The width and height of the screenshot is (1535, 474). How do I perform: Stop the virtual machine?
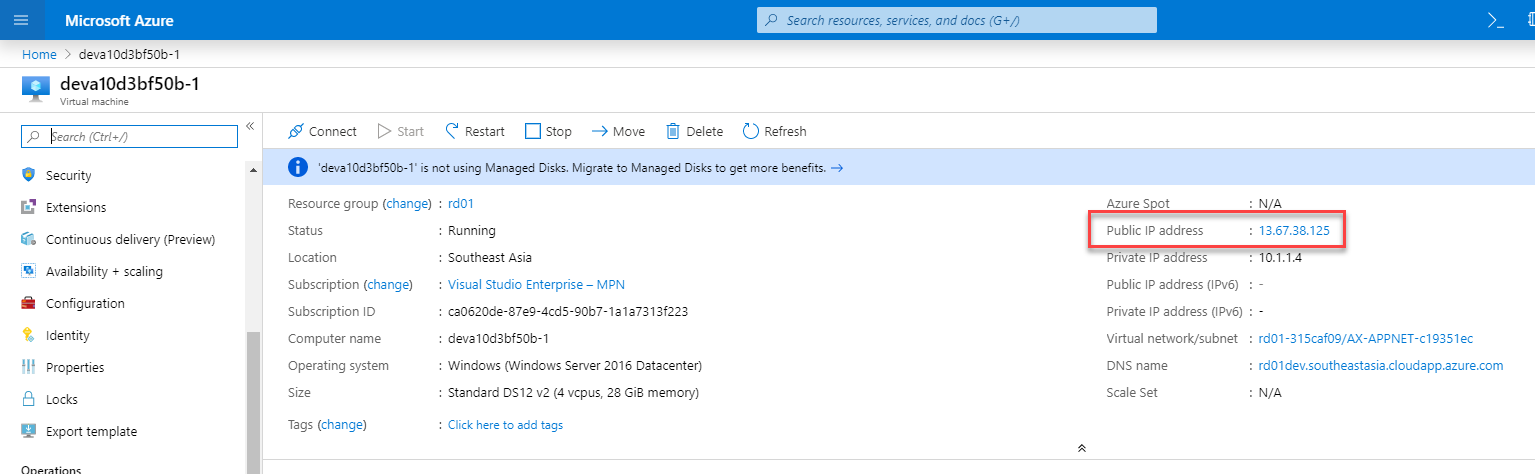548,131
